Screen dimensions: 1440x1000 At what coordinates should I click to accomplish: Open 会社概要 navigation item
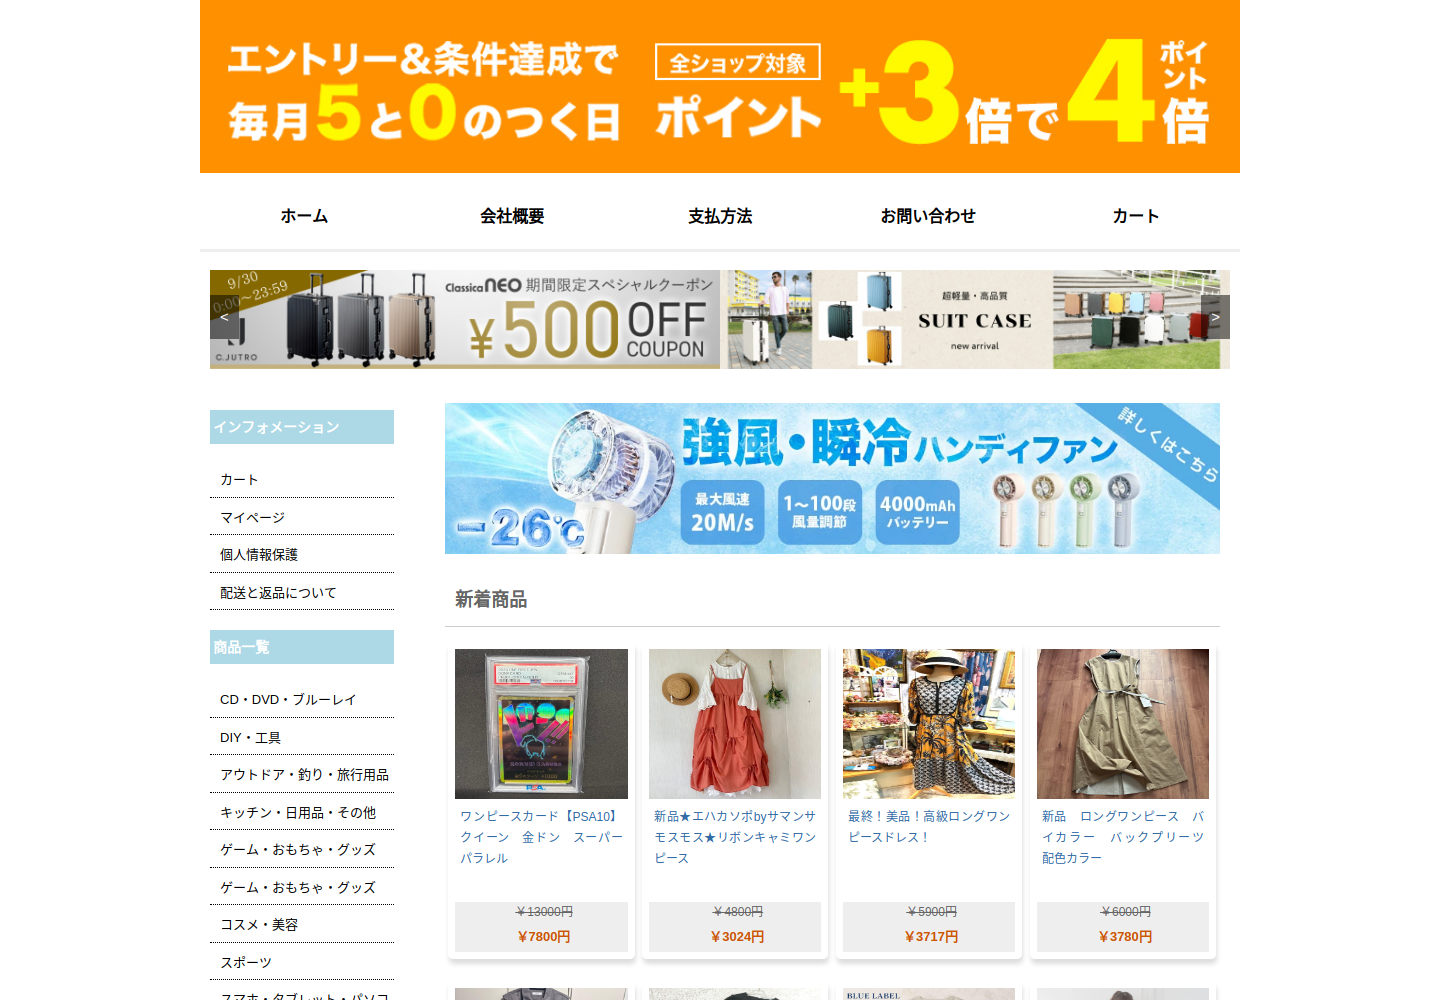512,216
